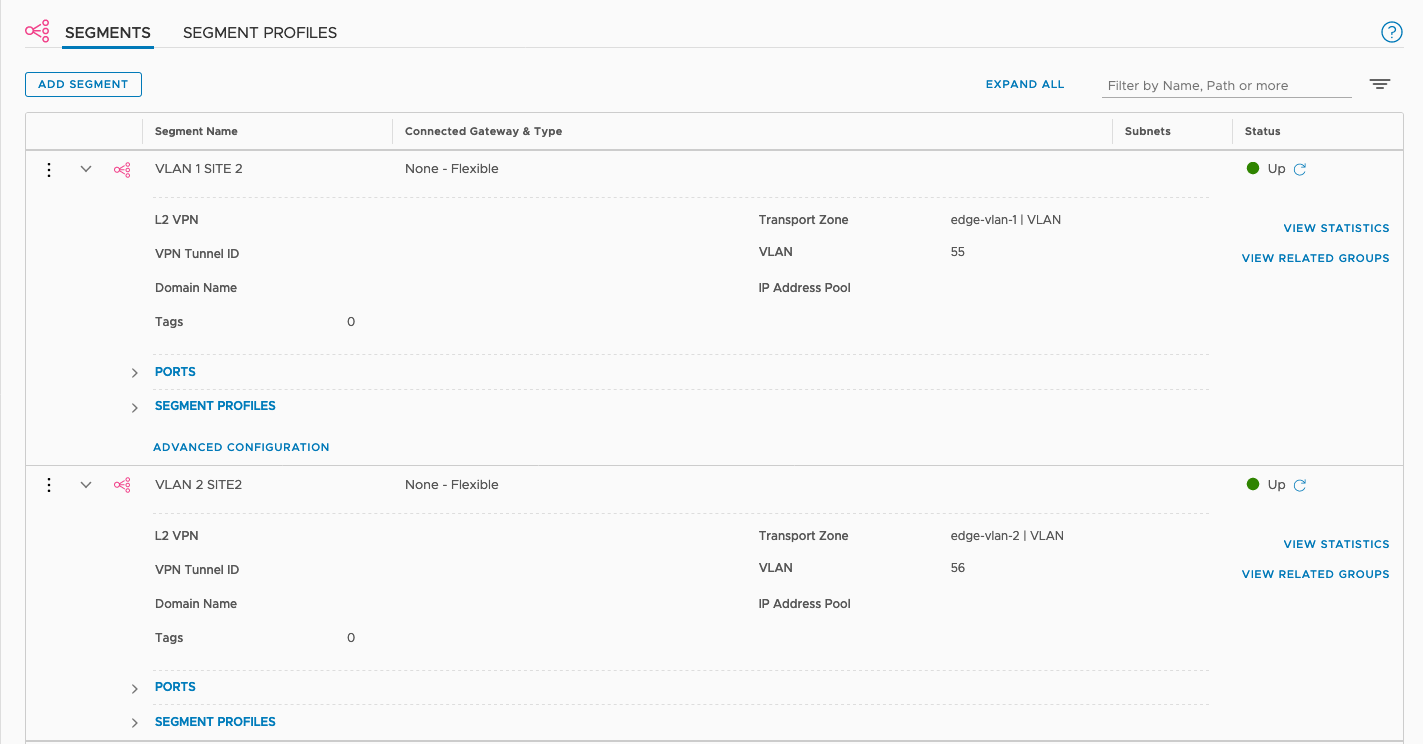Viewport: 1423px width, 744px height.
Task: Focus the Filter by Name search field
Action: pyautogui.click(x=1226, y=86)
